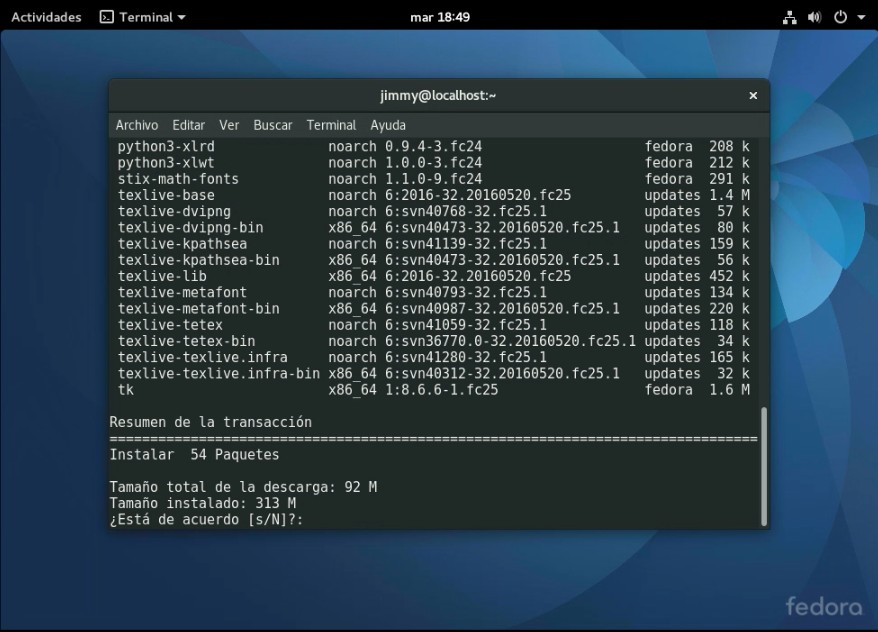Screen dimensions: 878x632
Task: Open the Ver menu
Action: (x=229, y=125)
